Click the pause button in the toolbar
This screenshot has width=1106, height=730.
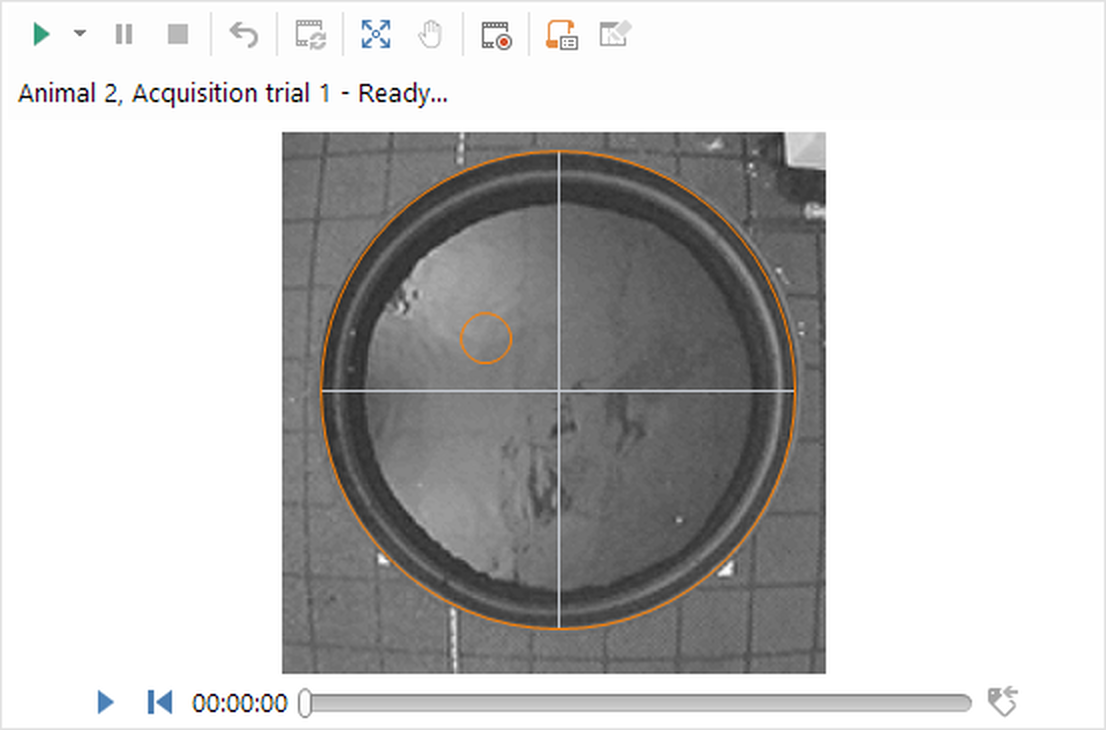tap(124, 35)
